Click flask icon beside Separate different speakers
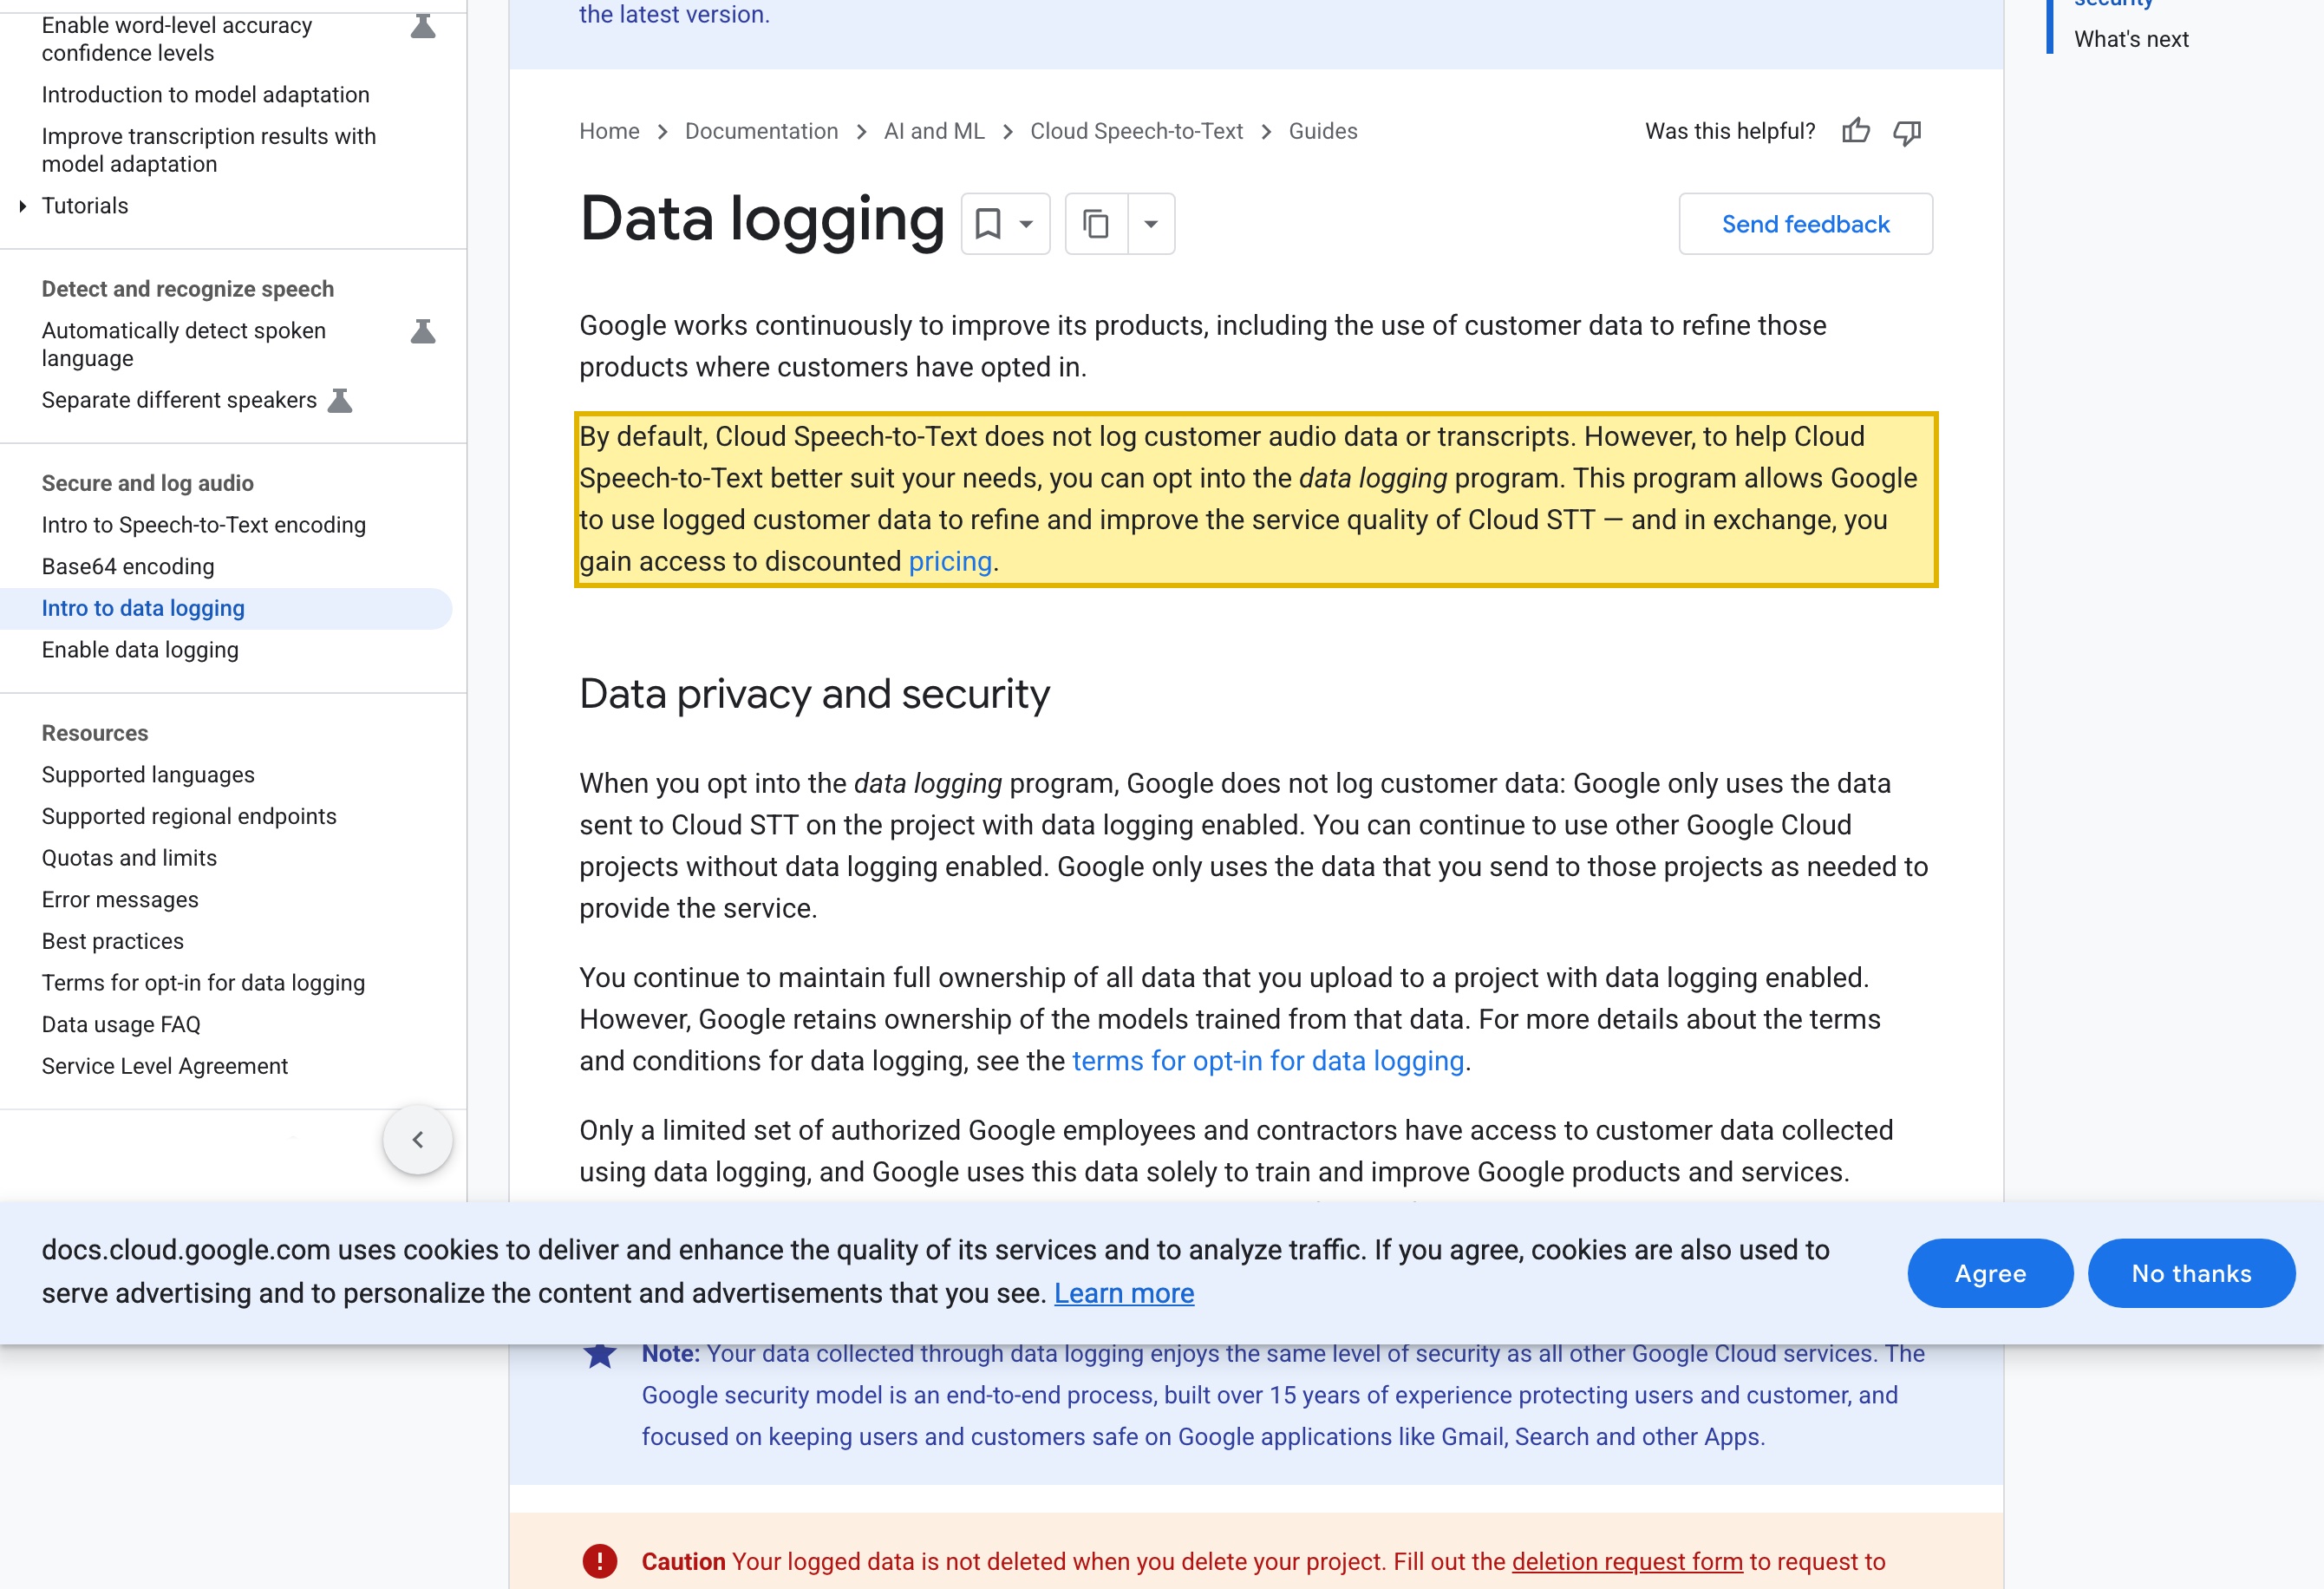This screenshot has width=2324, height=1589. click(x=340, y=400)
